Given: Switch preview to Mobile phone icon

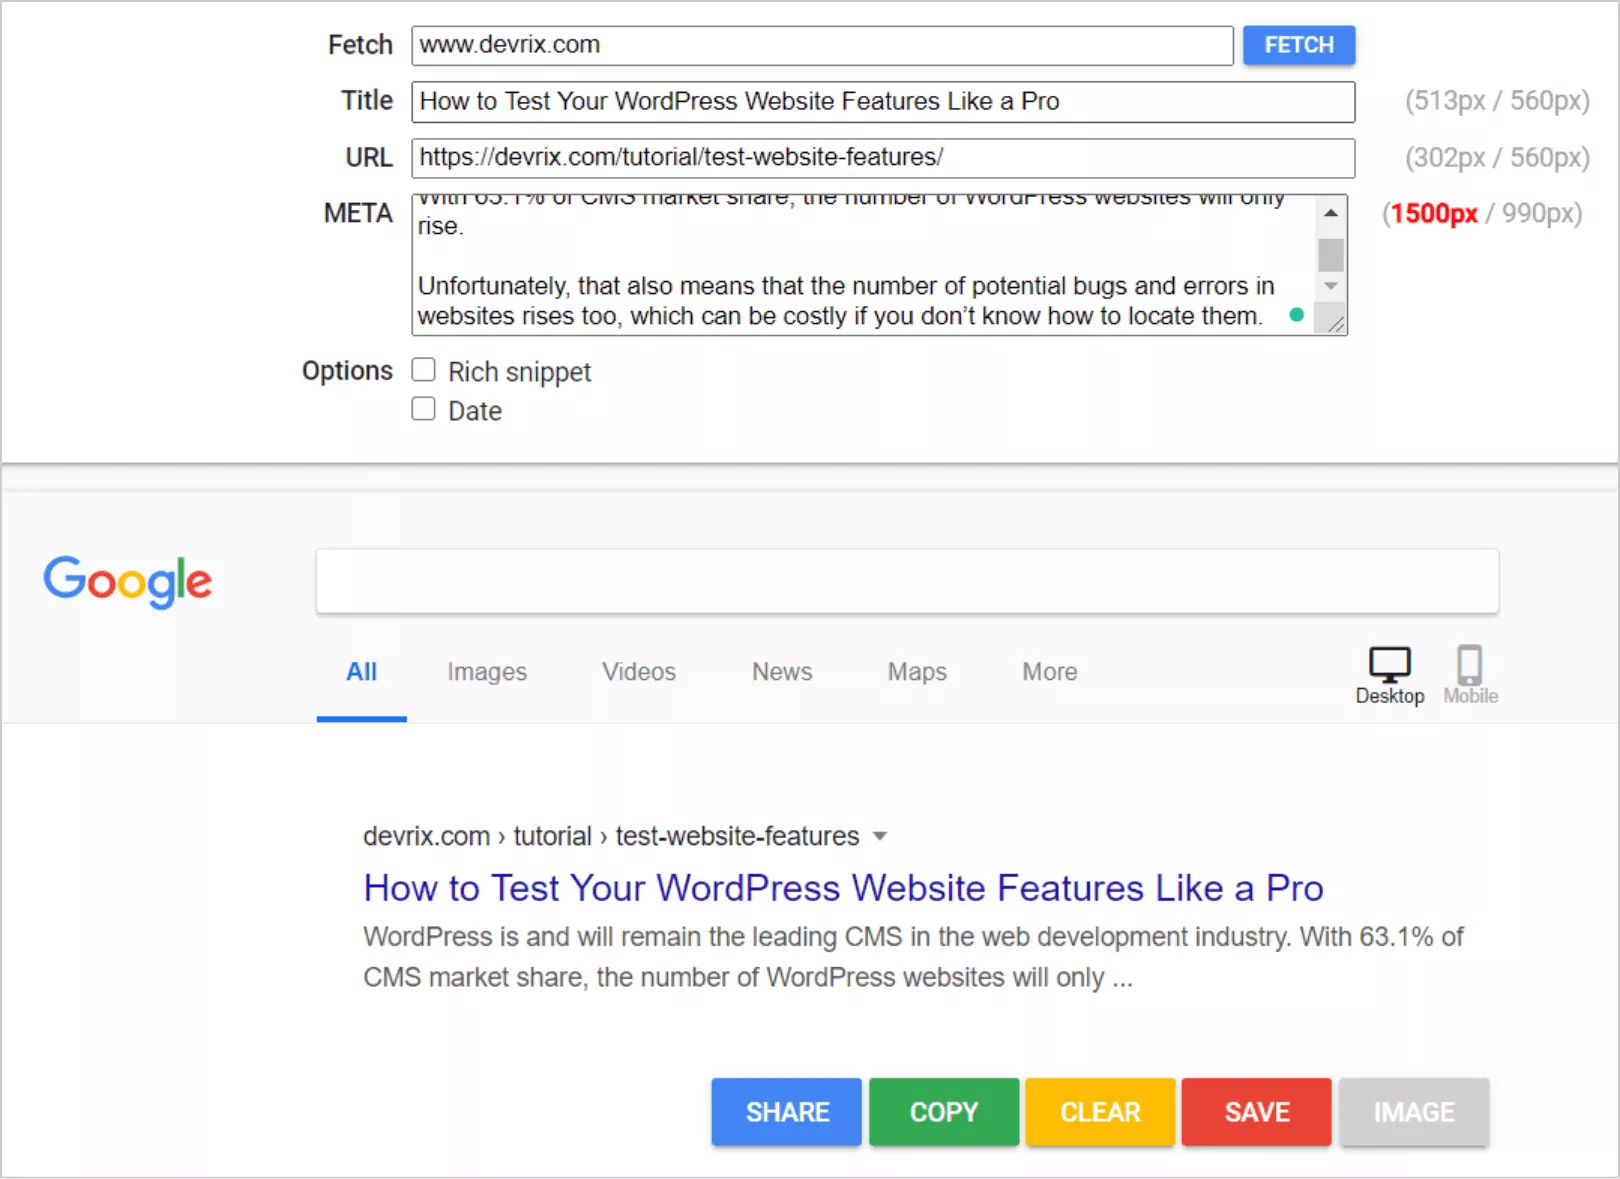Looking at the screenshot, I should point(1469,665).
